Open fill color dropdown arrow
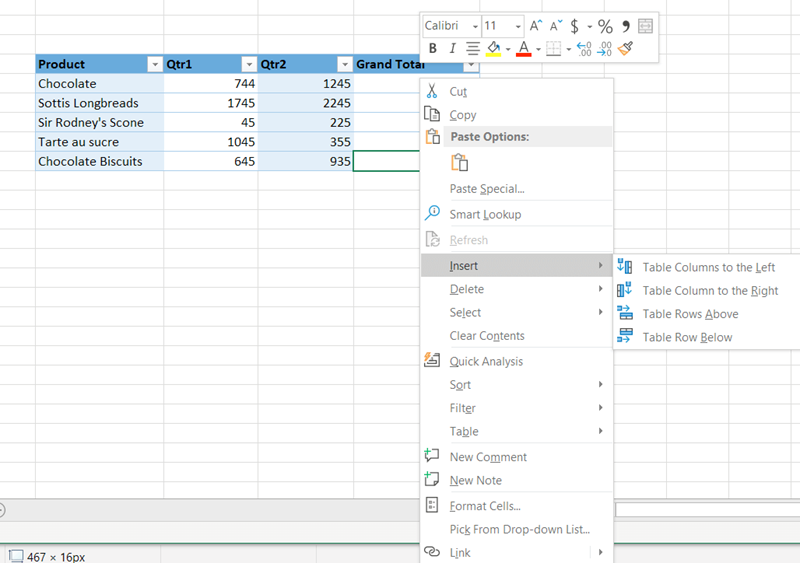The width and height of the screenshot is (800, 563). click(x=508, y=49)
